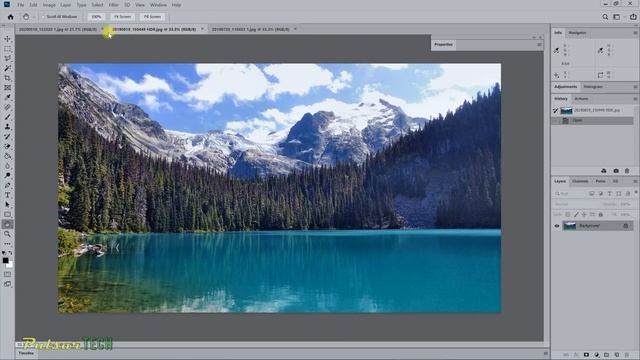Screen dimensions: 640x360
Task: Create a new layer icon
Action: (617, 355)
